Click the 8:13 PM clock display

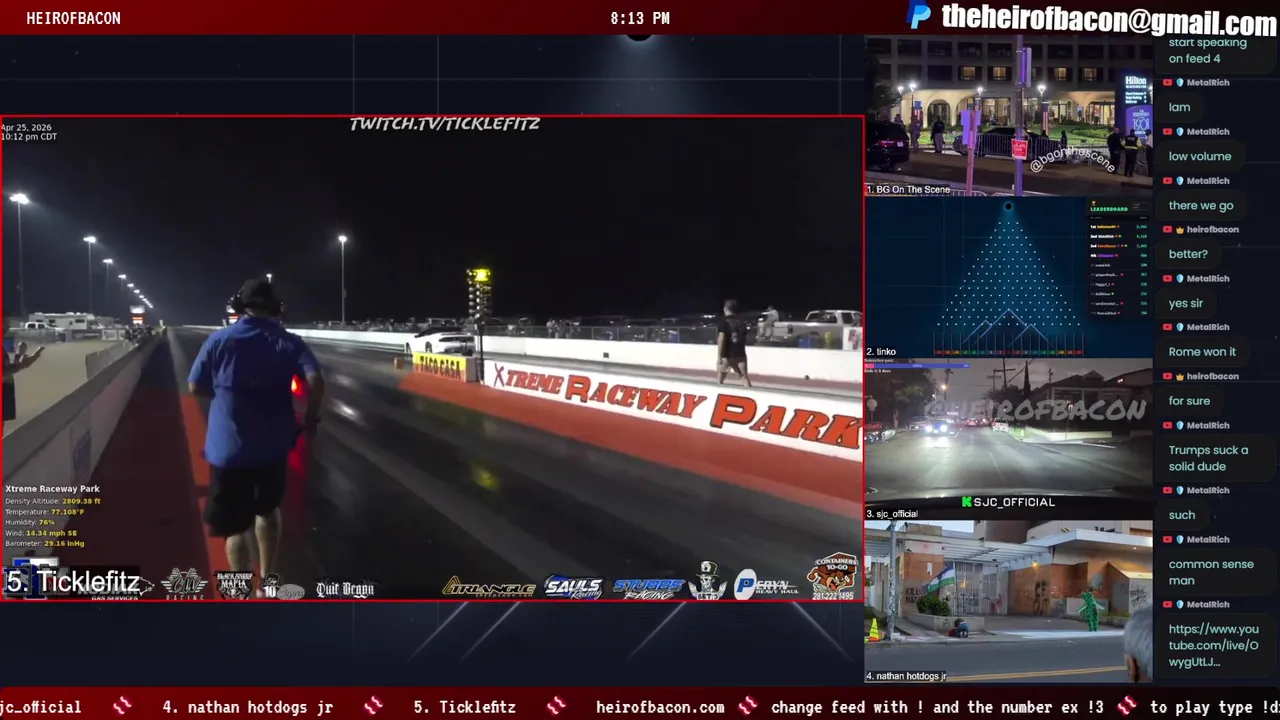[640, 18]
